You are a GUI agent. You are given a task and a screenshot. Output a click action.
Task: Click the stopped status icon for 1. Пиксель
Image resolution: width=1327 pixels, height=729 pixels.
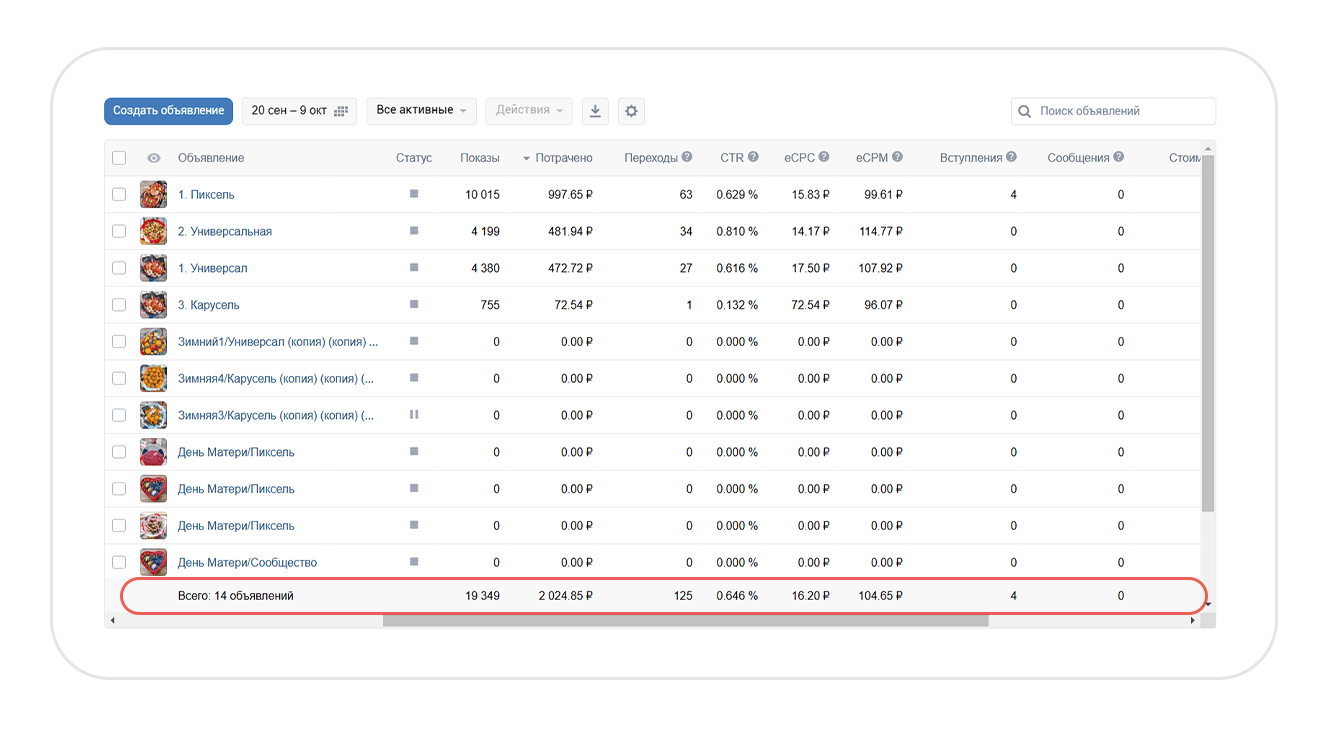pos(414,194)
